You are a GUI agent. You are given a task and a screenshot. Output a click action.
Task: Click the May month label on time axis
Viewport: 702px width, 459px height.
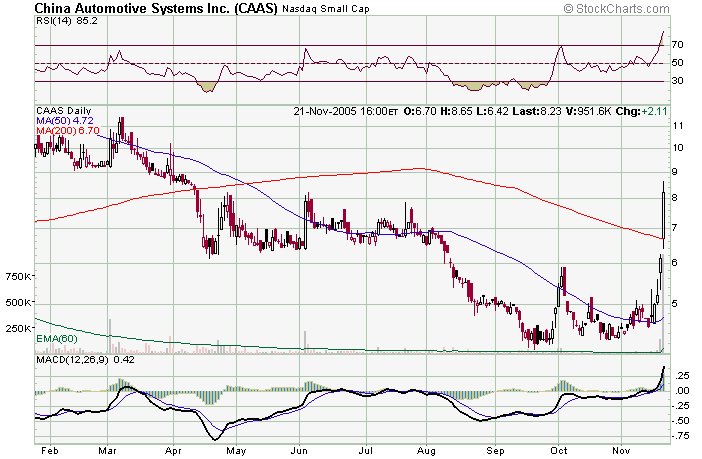[235, 450]
